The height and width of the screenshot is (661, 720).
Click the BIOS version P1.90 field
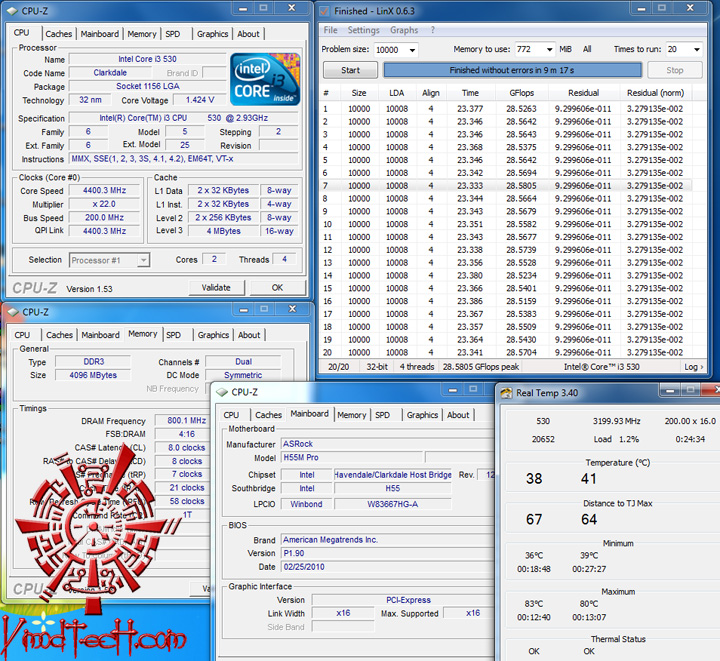[386, 554]
